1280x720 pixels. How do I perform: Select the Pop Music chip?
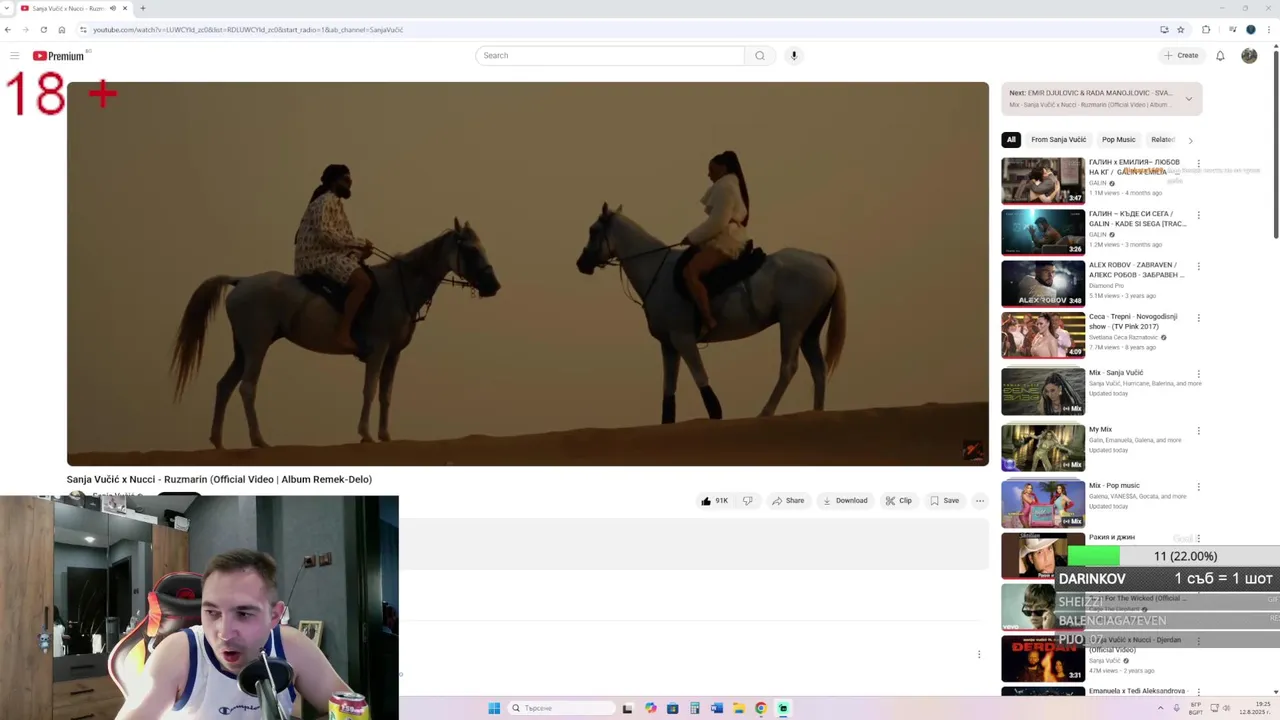pyautogui.click(x=1118, y=140)
